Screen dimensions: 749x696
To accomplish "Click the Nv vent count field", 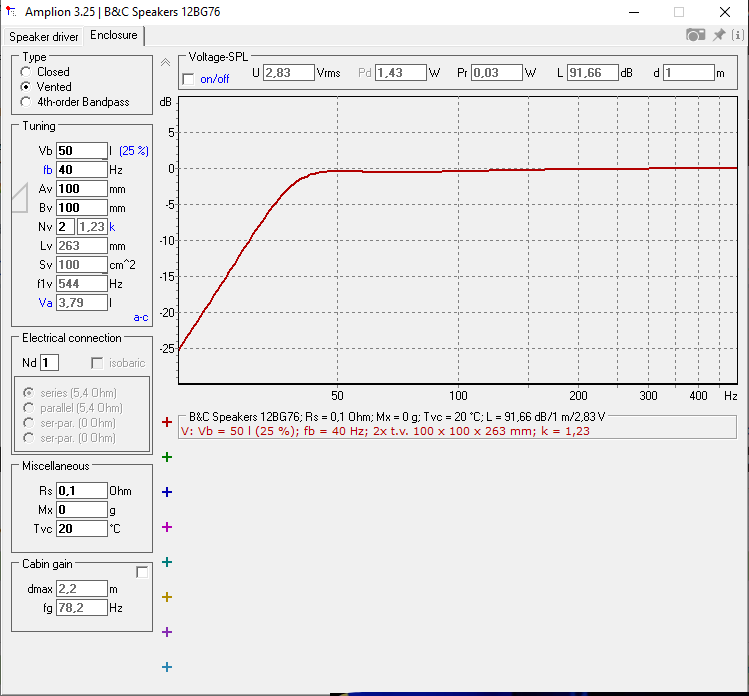I will 65,226.
